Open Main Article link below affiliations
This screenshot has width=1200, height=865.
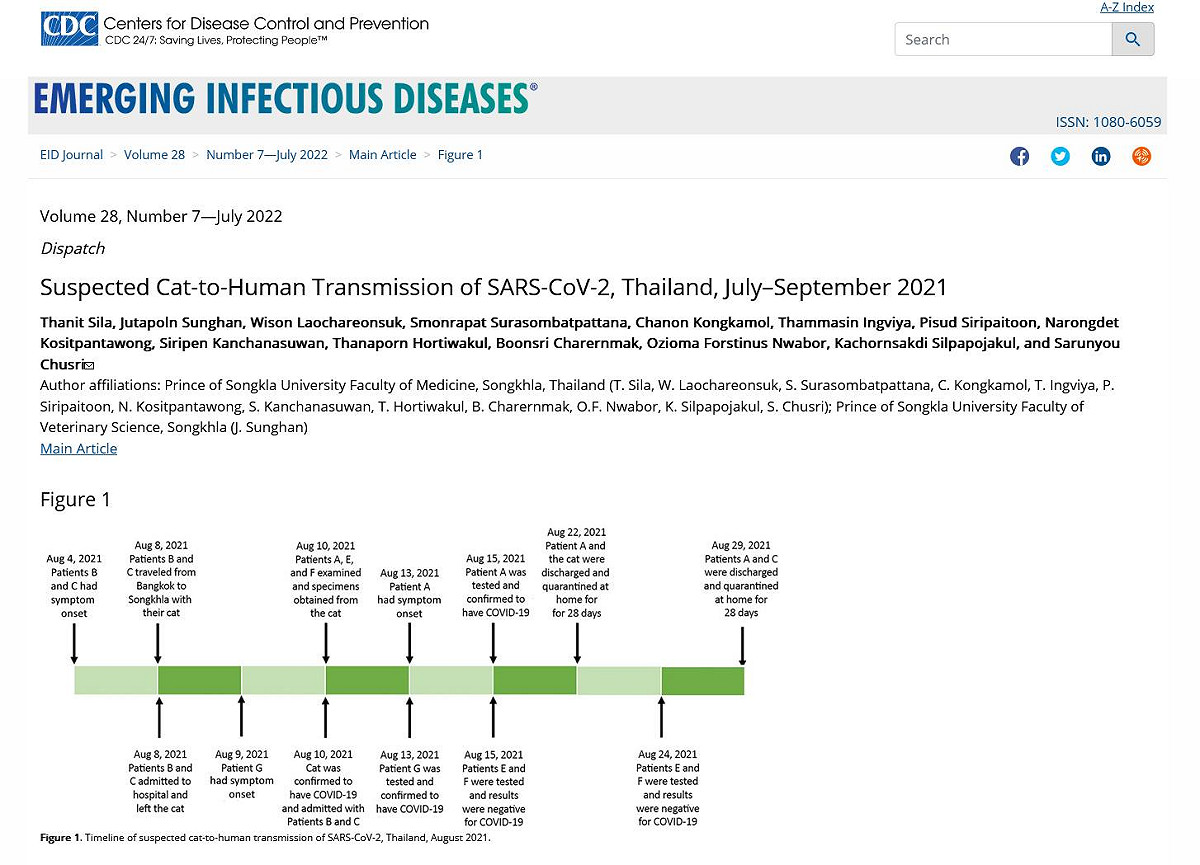78,448
